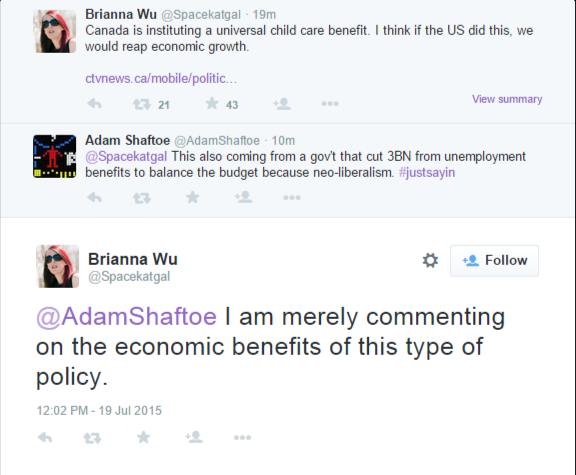576x475 pixels.
Task: Open Adam Shaftoe's pixel-art avatar
Action: click(x=55, y=156)
